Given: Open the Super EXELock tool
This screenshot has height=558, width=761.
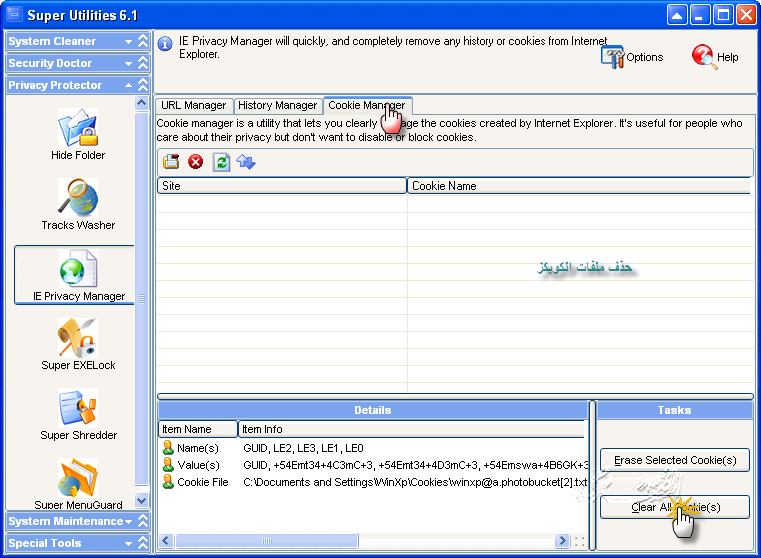Looking at the screenshot, I should pos(78,338).
